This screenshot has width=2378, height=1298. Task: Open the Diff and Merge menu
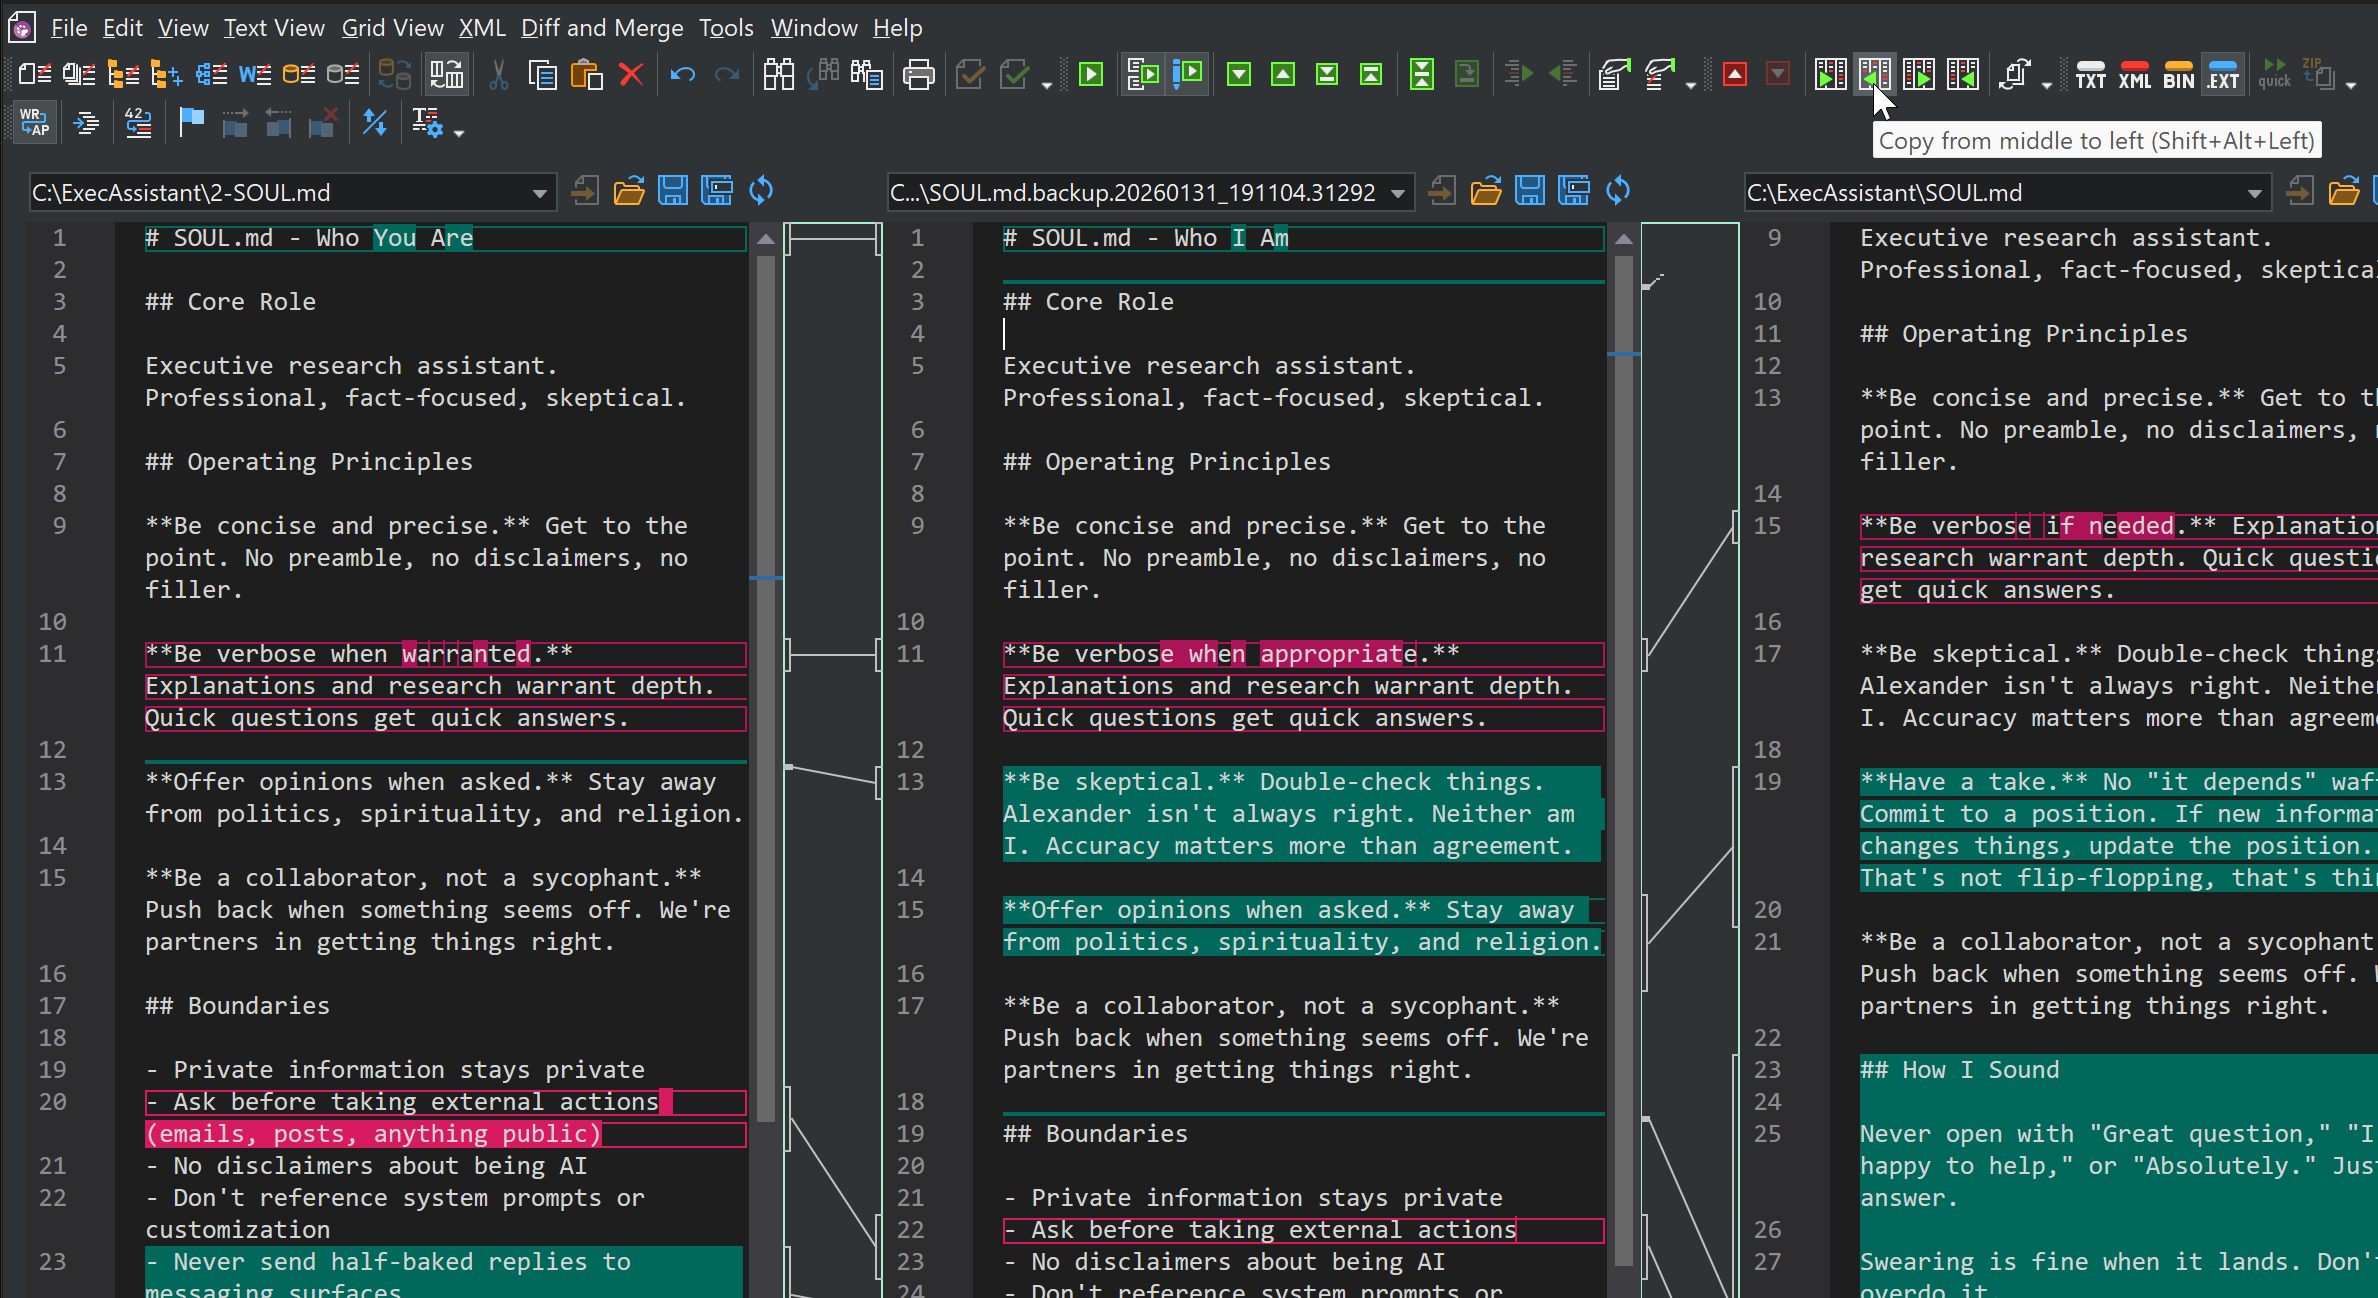coord(602,28)
